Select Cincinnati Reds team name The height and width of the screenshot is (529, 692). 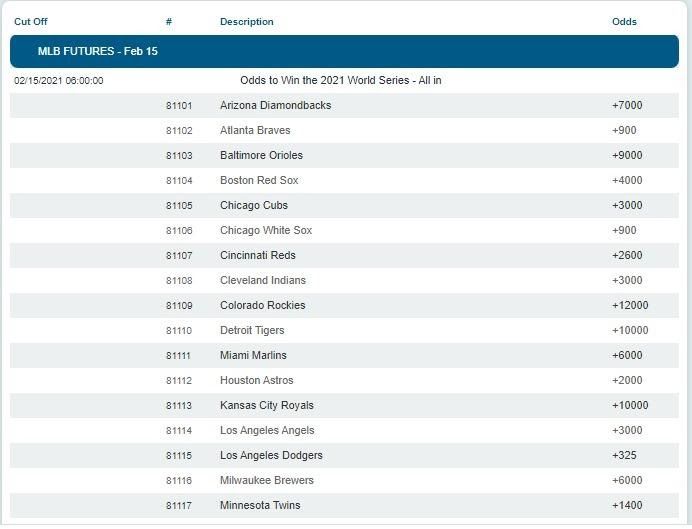point(258,255)
